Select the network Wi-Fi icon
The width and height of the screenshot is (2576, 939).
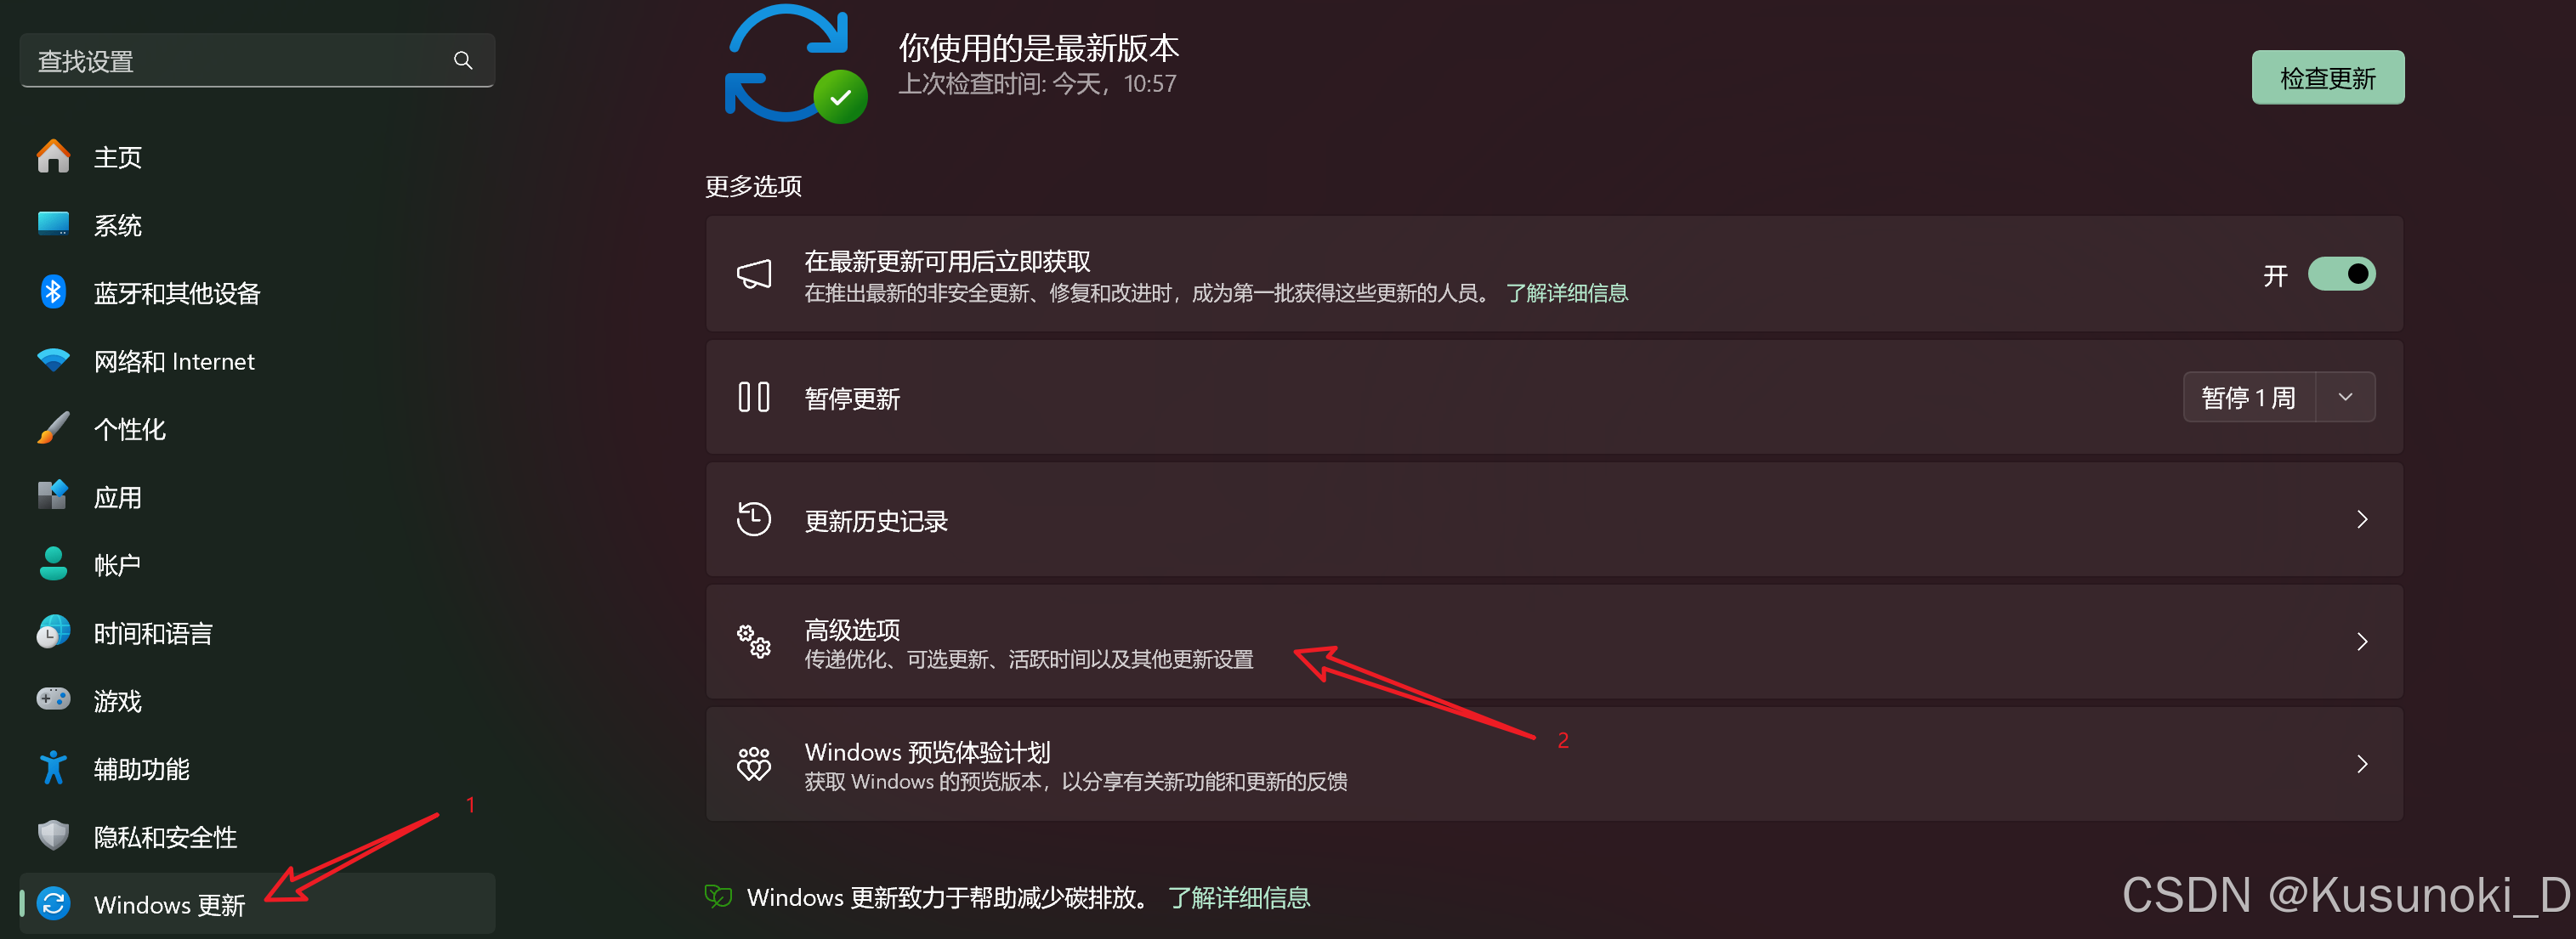tap(53, 360)
